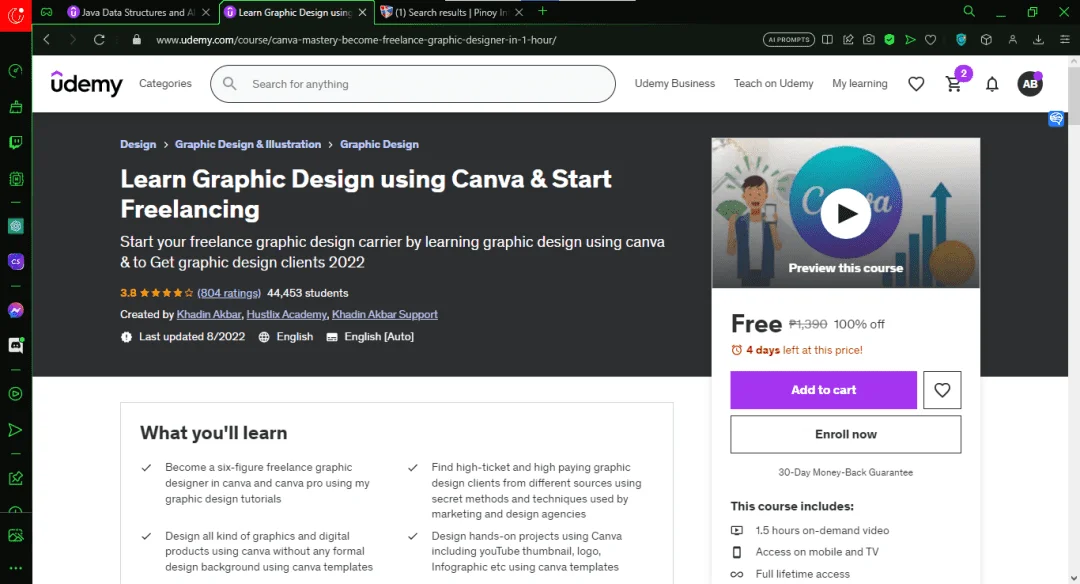Click the Search for anything field
Screen dimensions: 1080x584
point(413,84)
